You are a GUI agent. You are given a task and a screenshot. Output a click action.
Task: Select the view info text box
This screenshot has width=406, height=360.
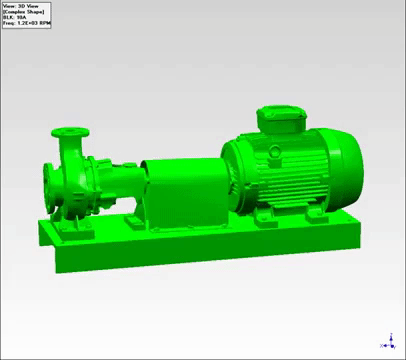pos(27,15)
